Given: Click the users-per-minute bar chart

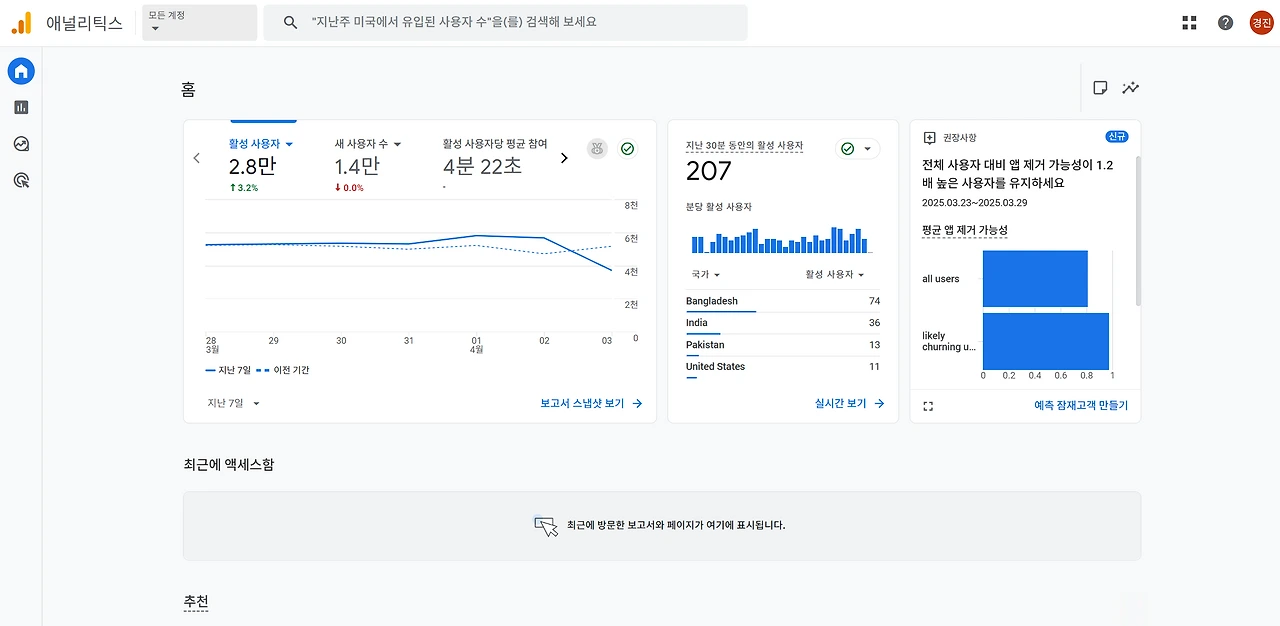Looking at the screenshot, I should pos(780,240).
